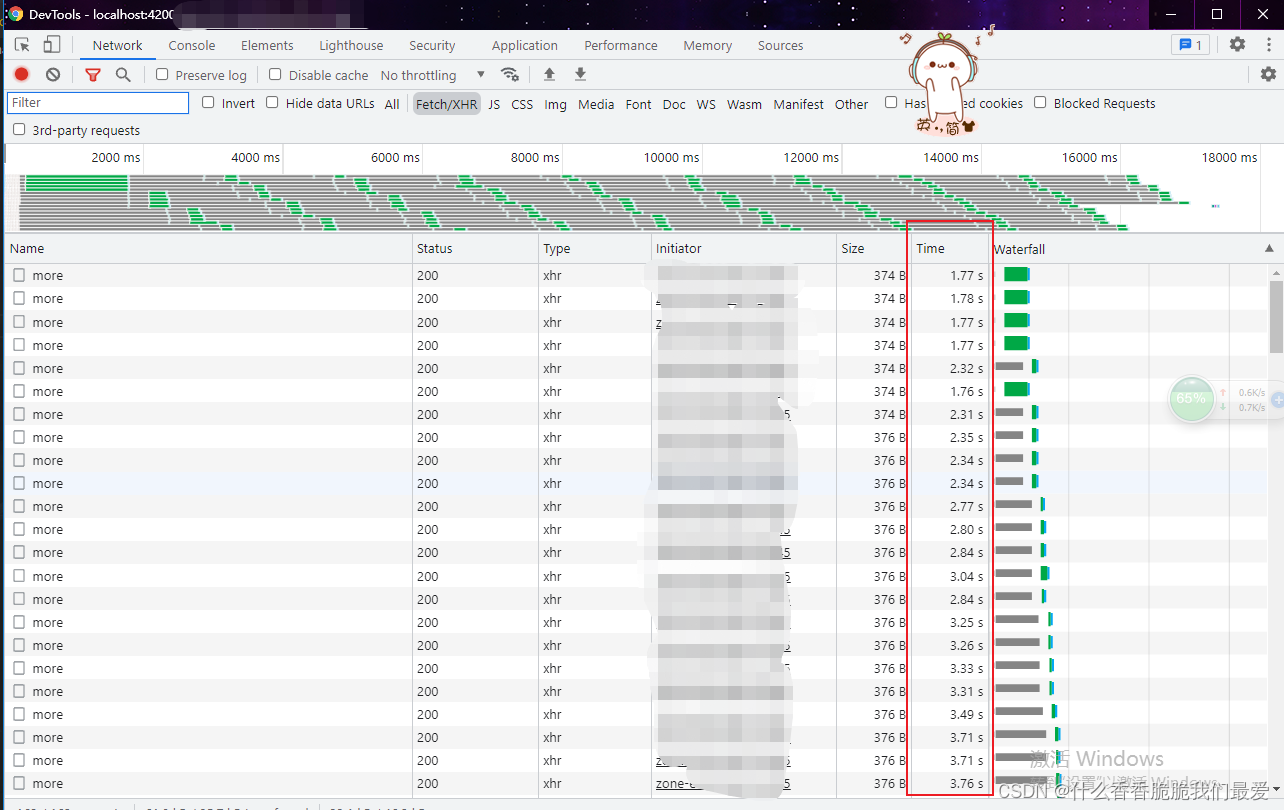Open DevTools settings gear
Screen dimensions: 1284x810
[x=1237, y=44]
